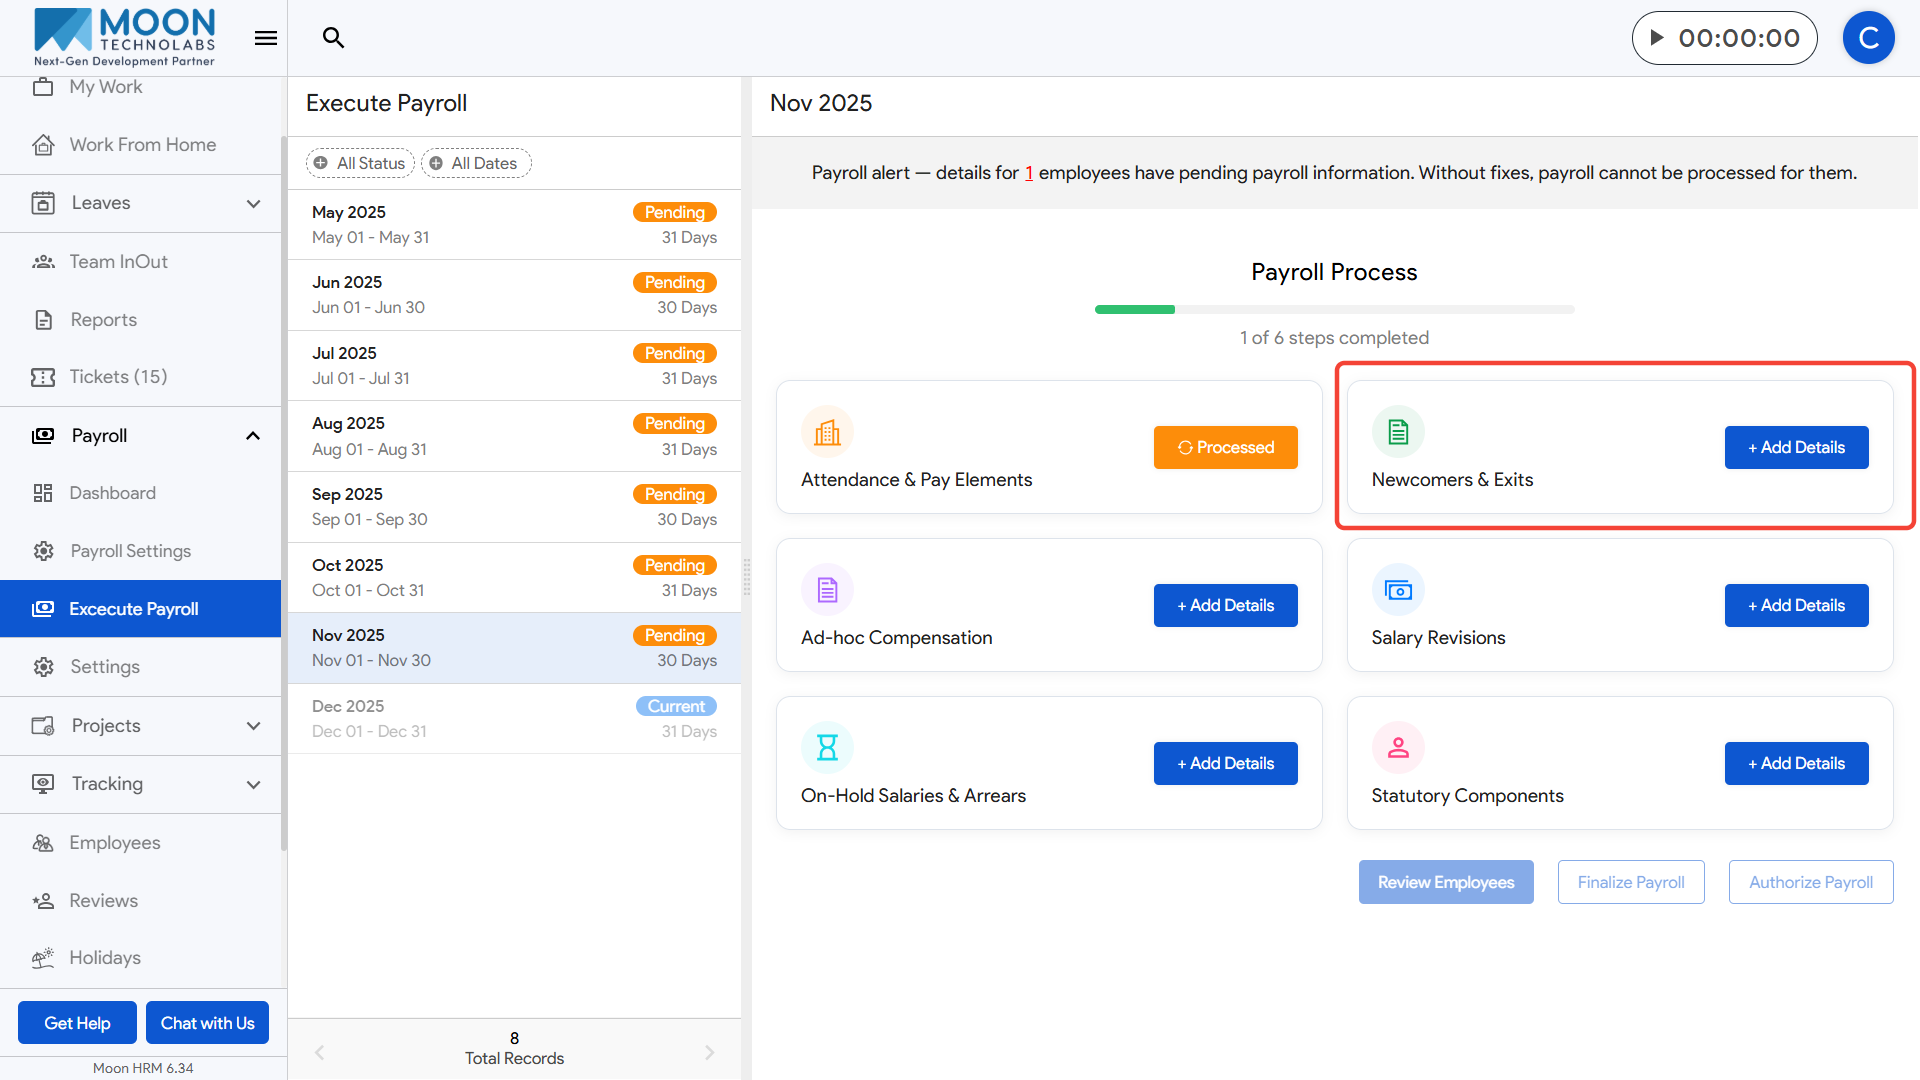This screenshot has width=1920, height=1080.
Task: Open Payroll Settings in sidebar
Action: tap(130, 551)
